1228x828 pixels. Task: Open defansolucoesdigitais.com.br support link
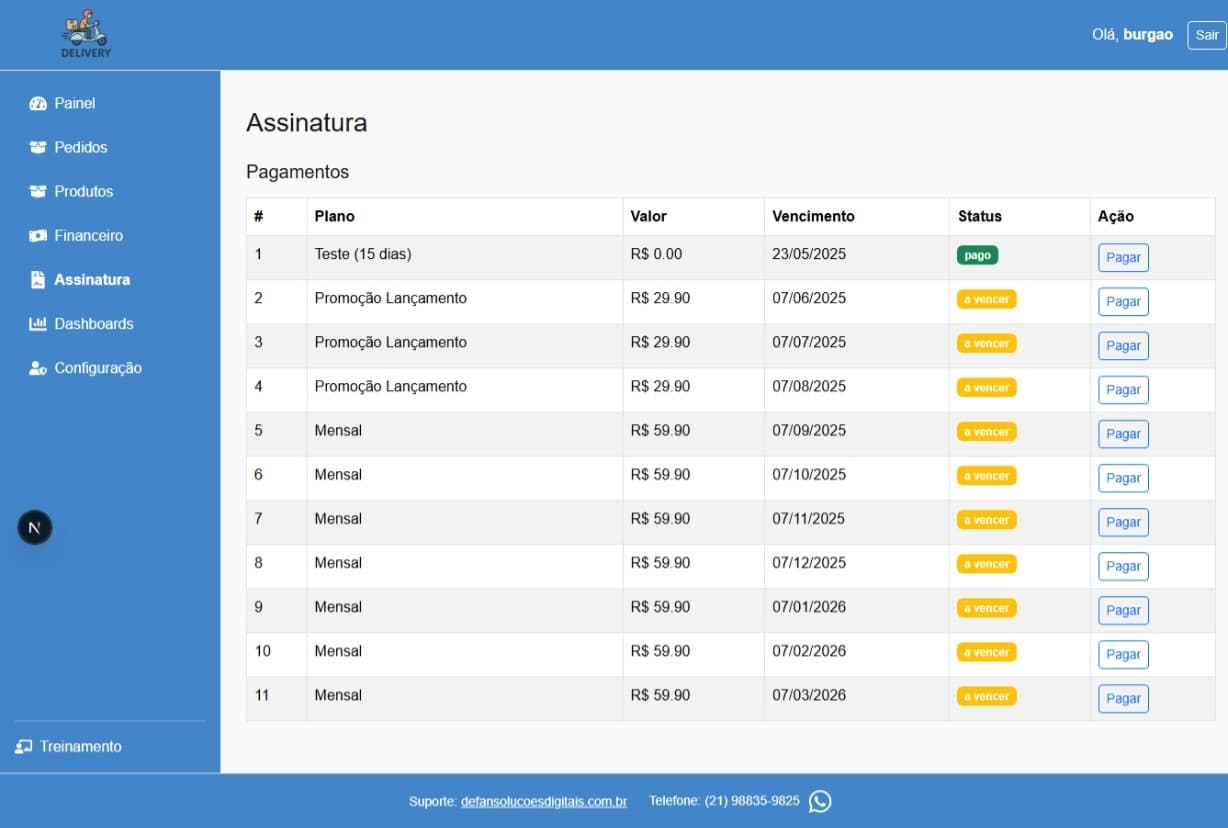coord(543,801)
